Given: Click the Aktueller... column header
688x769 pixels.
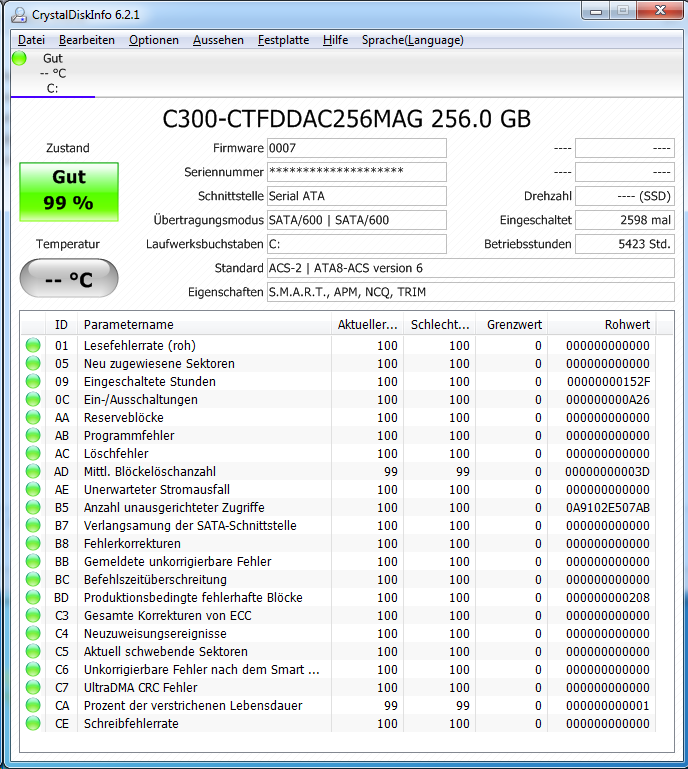Looking at the screenshot, I should click(367, 325).
